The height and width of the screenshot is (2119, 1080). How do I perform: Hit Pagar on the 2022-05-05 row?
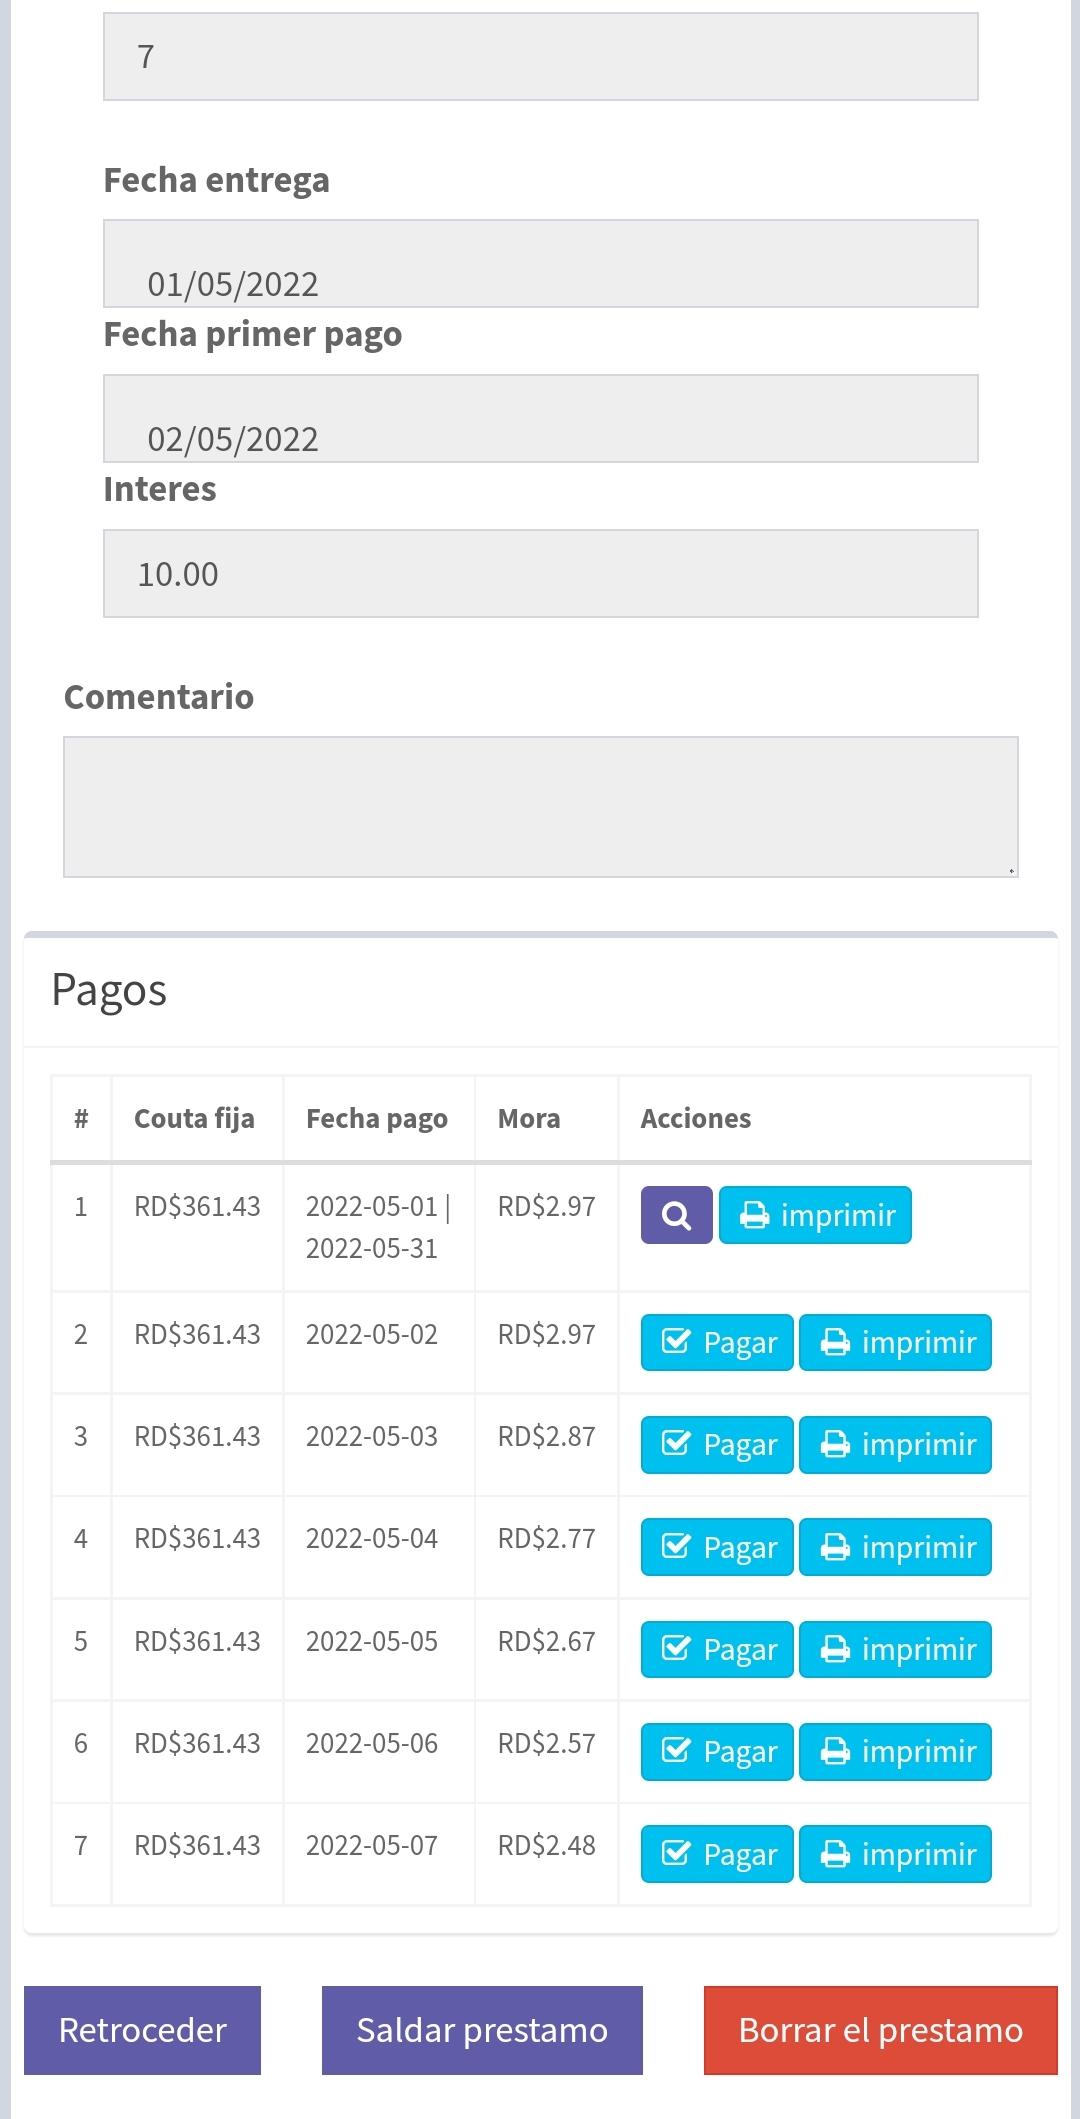[x=716, y=1649]
